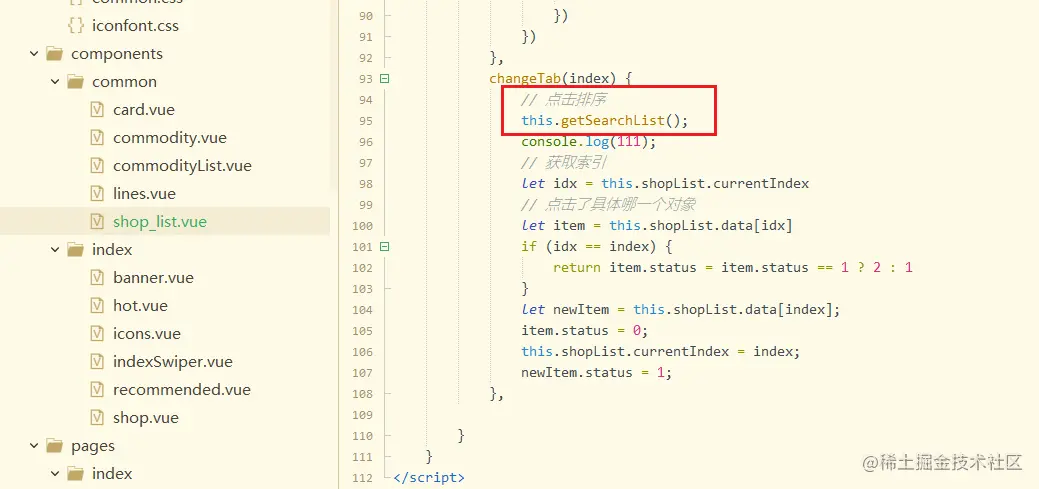Collapse the pages folder chevron
The height and width of the screenshot is (489, 1039).
pos(34,446)
